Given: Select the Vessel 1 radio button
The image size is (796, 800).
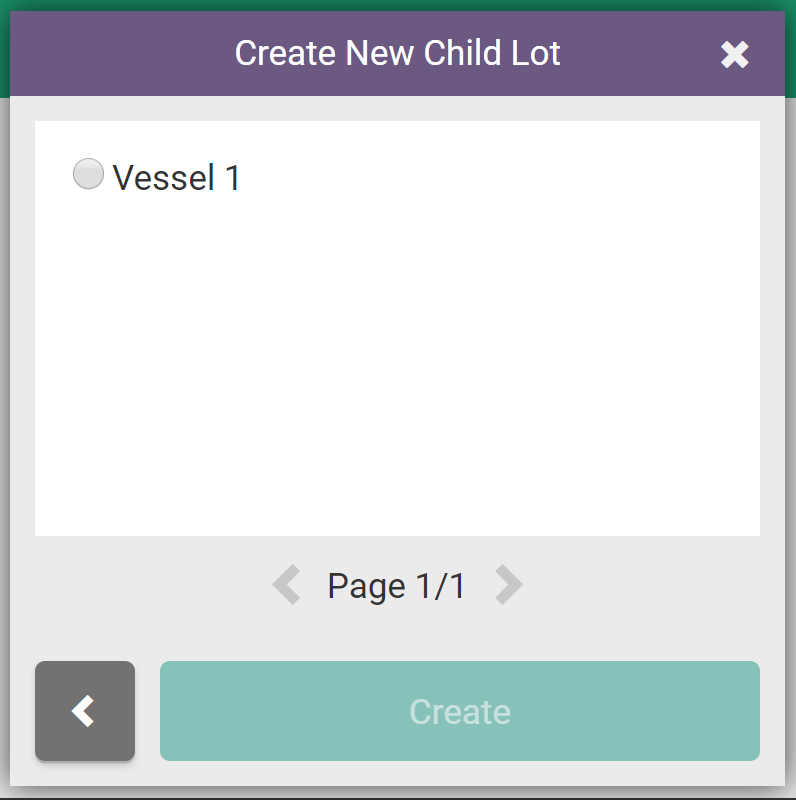Looking at the screenshot, I should (88, 175).
